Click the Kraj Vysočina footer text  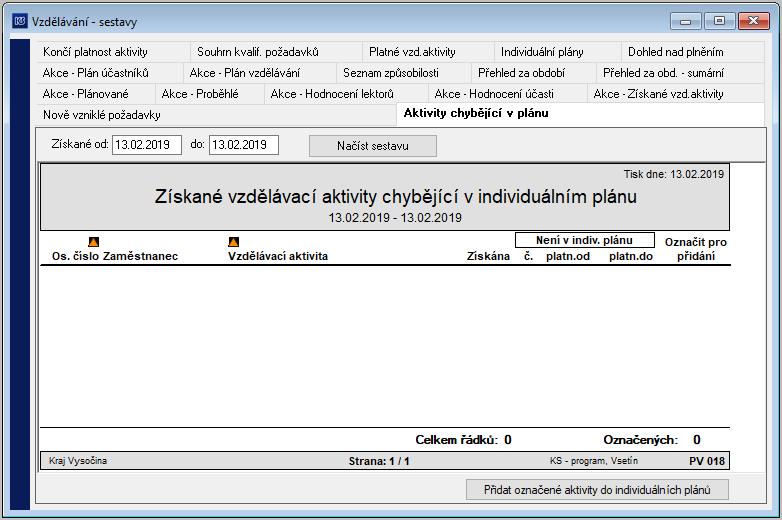click(78, 461)
